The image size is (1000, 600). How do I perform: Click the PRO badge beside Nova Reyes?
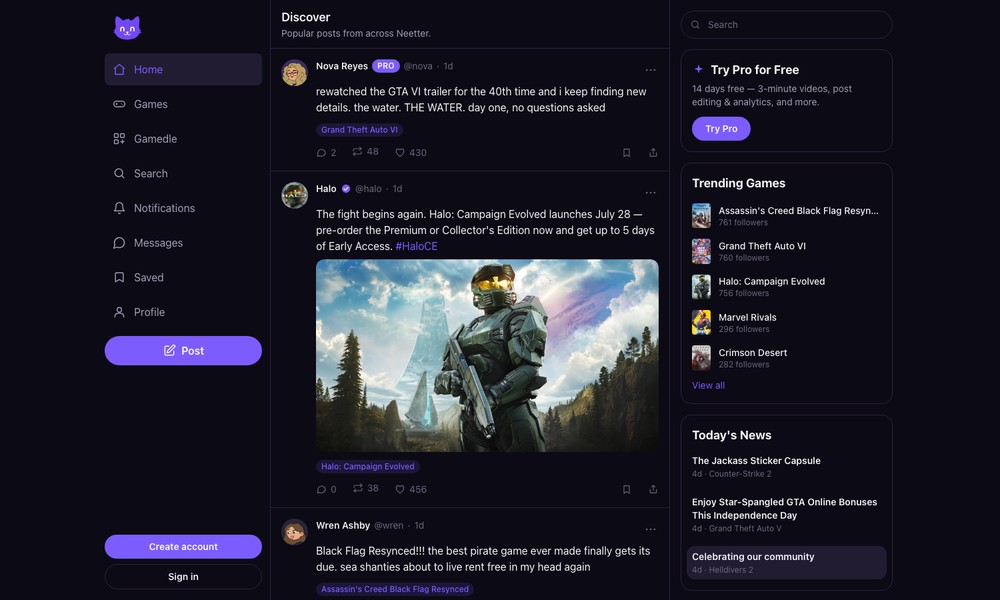click(385, 66)
